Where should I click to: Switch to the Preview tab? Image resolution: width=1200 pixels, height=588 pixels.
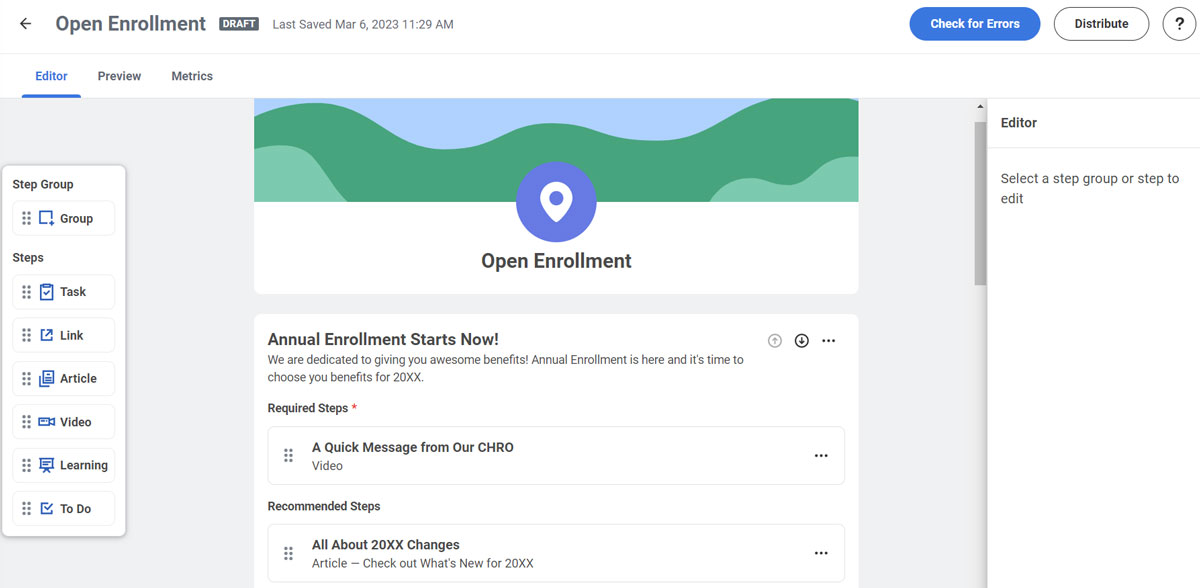[119, 76]
